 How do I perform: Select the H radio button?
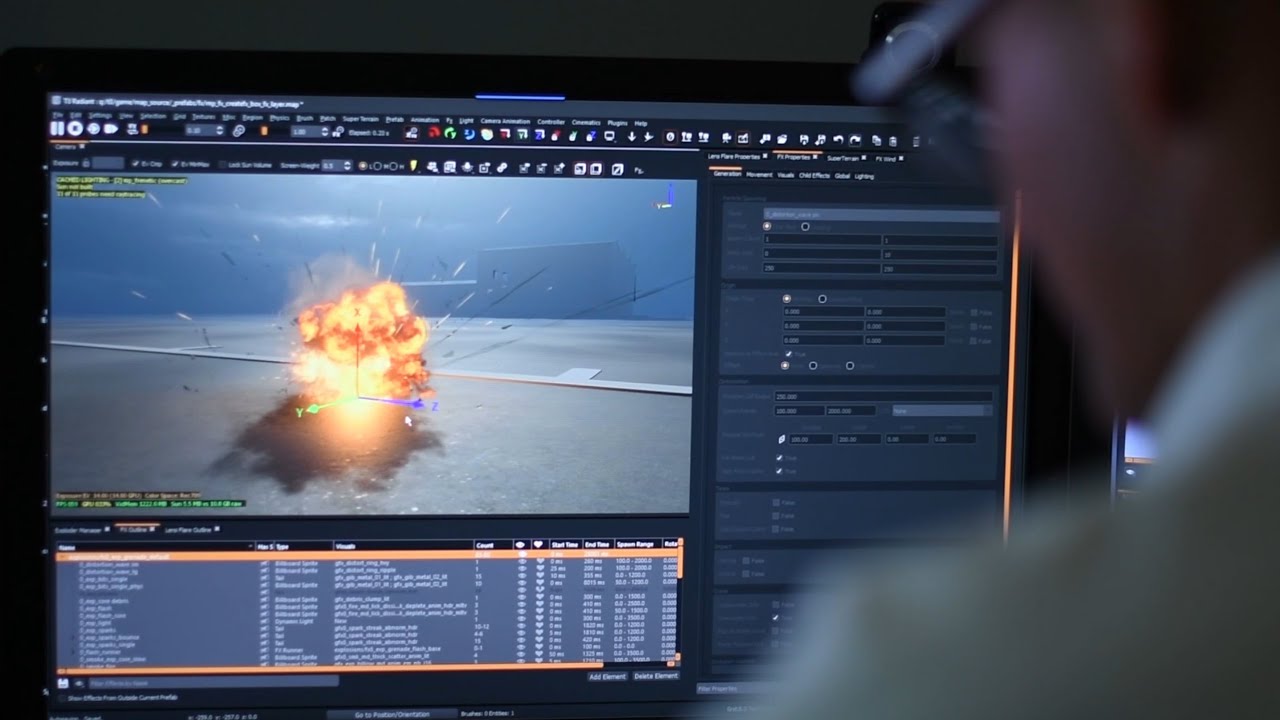click(x=393, y=166)
